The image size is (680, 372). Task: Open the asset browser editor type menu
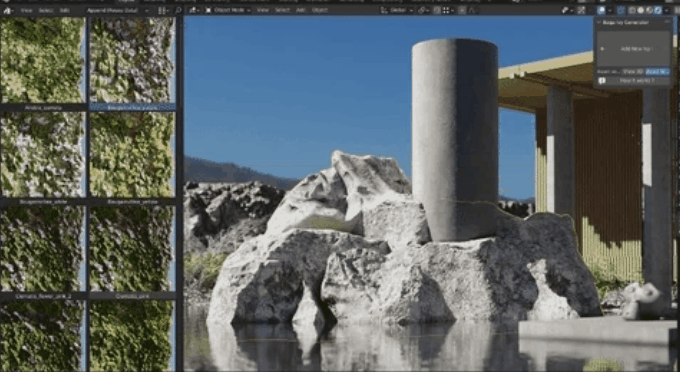point(9,10)
